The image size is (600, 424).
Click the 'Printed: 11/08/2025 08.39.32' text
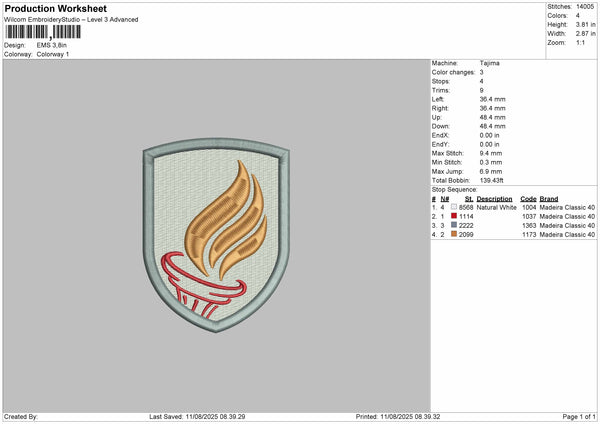(398, 417)
